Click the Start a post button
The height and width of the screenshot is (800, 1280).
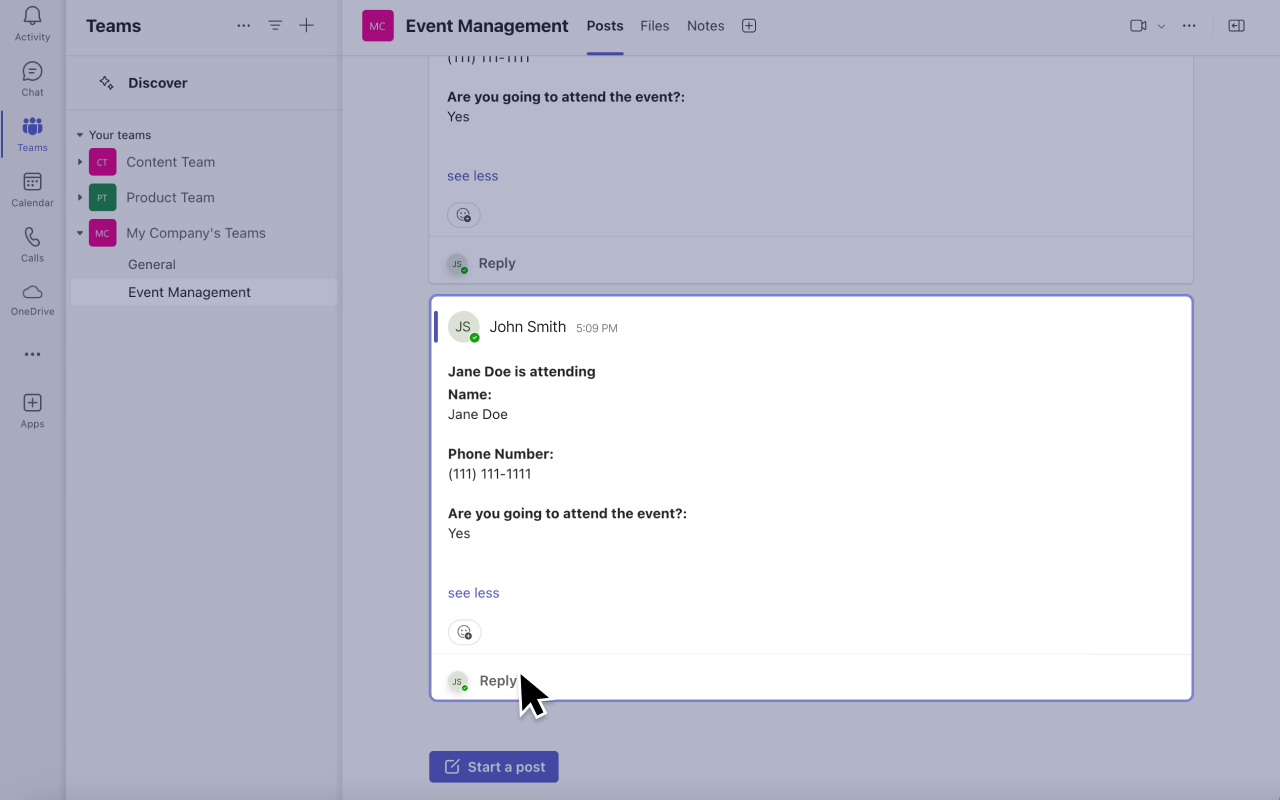point(493,766)
